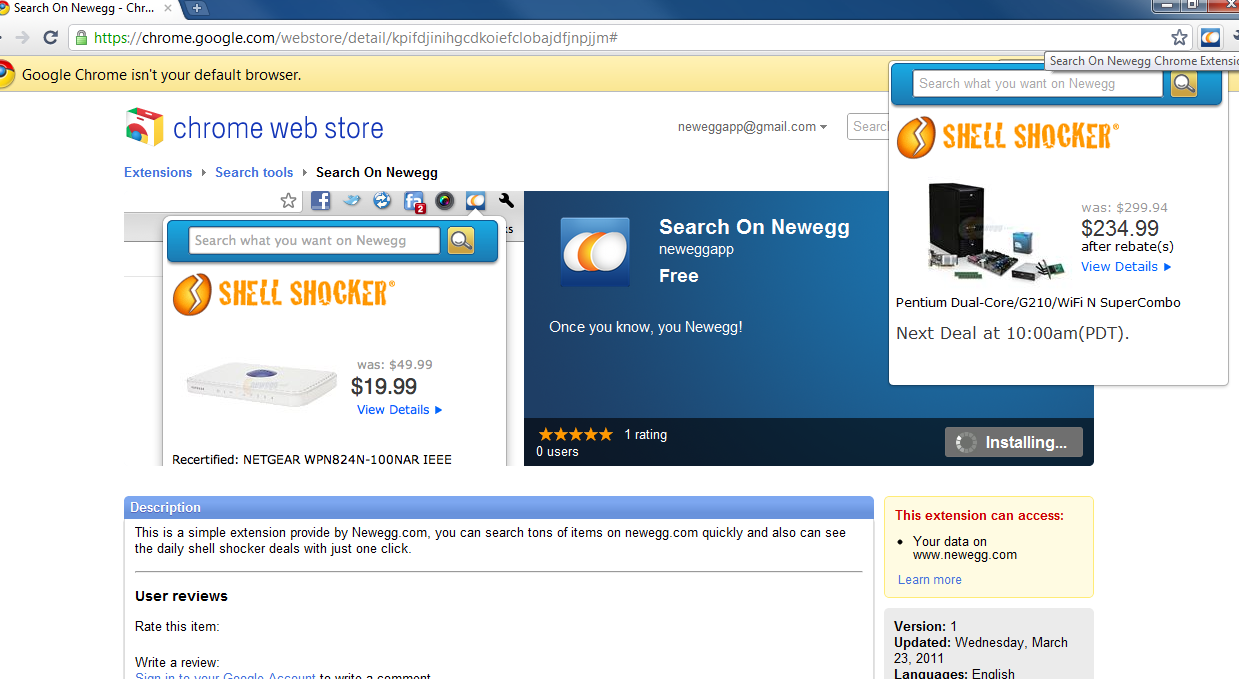
Task: Click the Shell Shocker logo in the Newegg popup
Action: pos(1008,137)
